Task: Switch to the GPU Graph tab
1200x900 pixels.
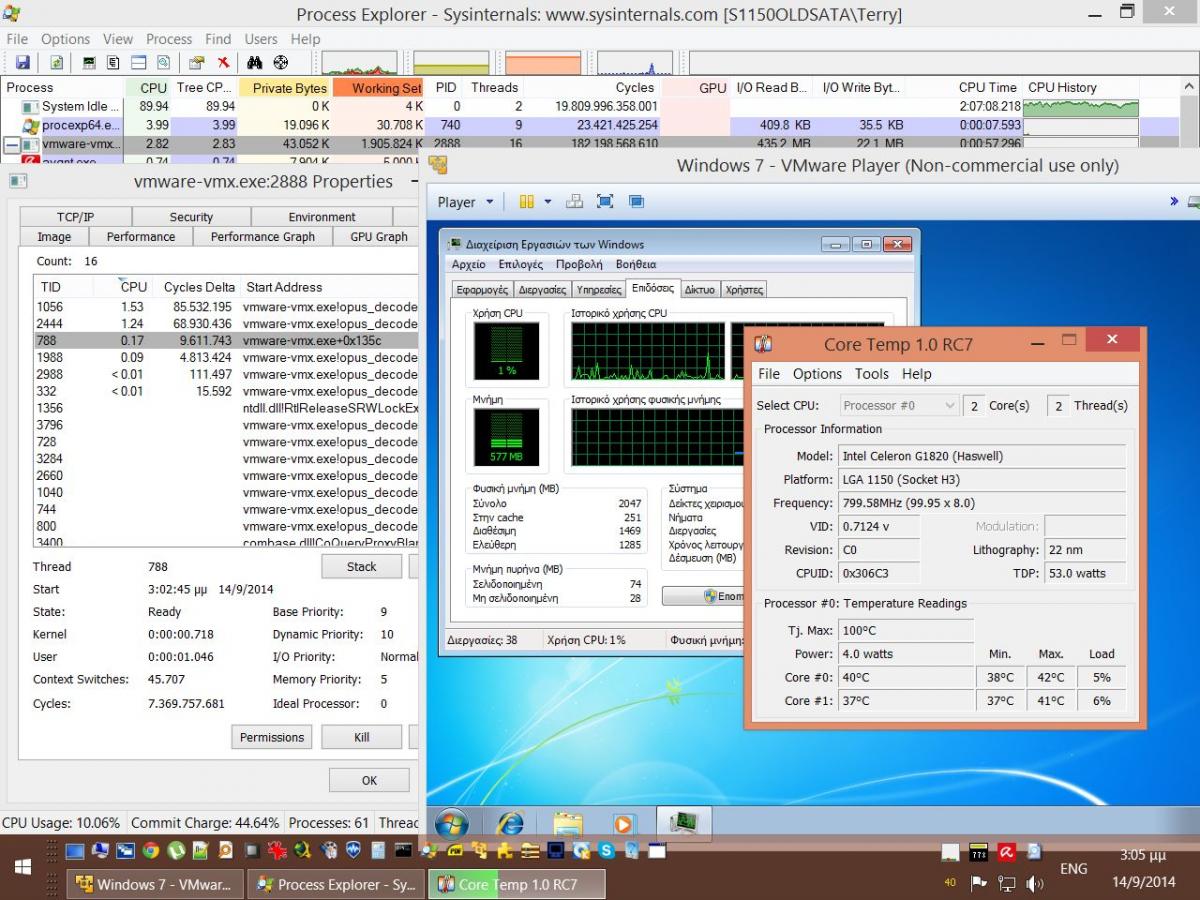Action: (378, 237)
